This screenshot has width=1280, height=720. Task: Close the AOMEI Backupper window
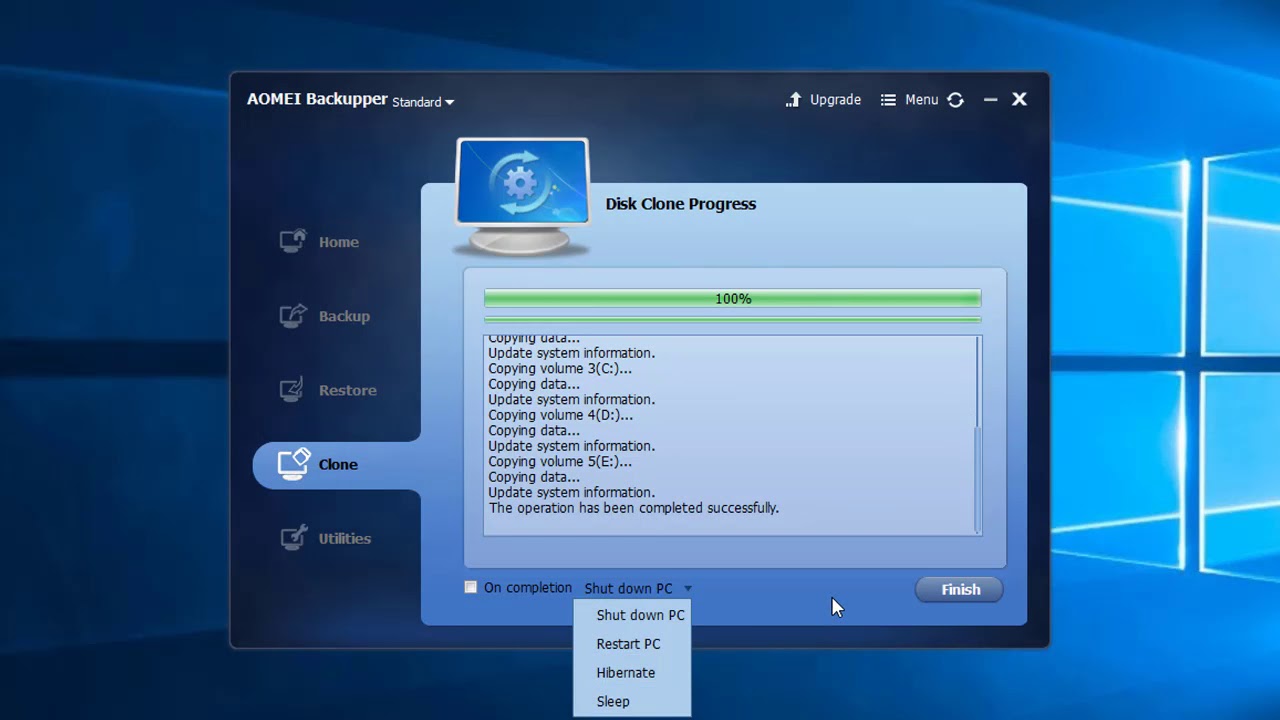(x=1019, y=99)
